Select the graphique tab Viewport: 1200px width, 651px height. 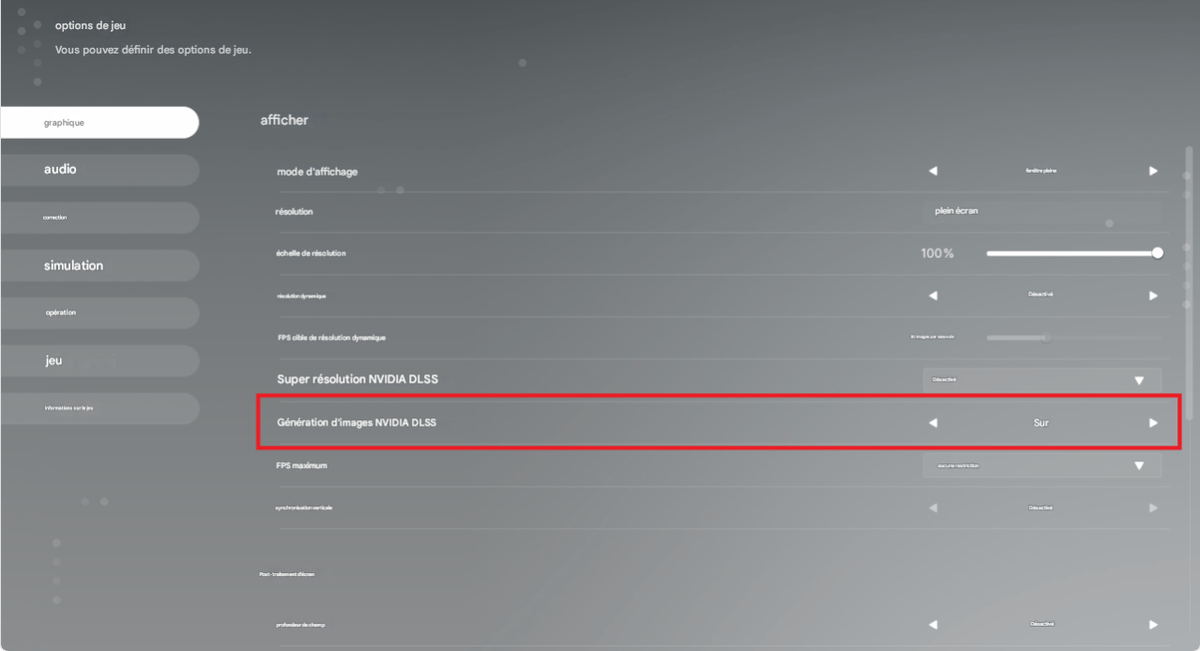pos(99,123)
